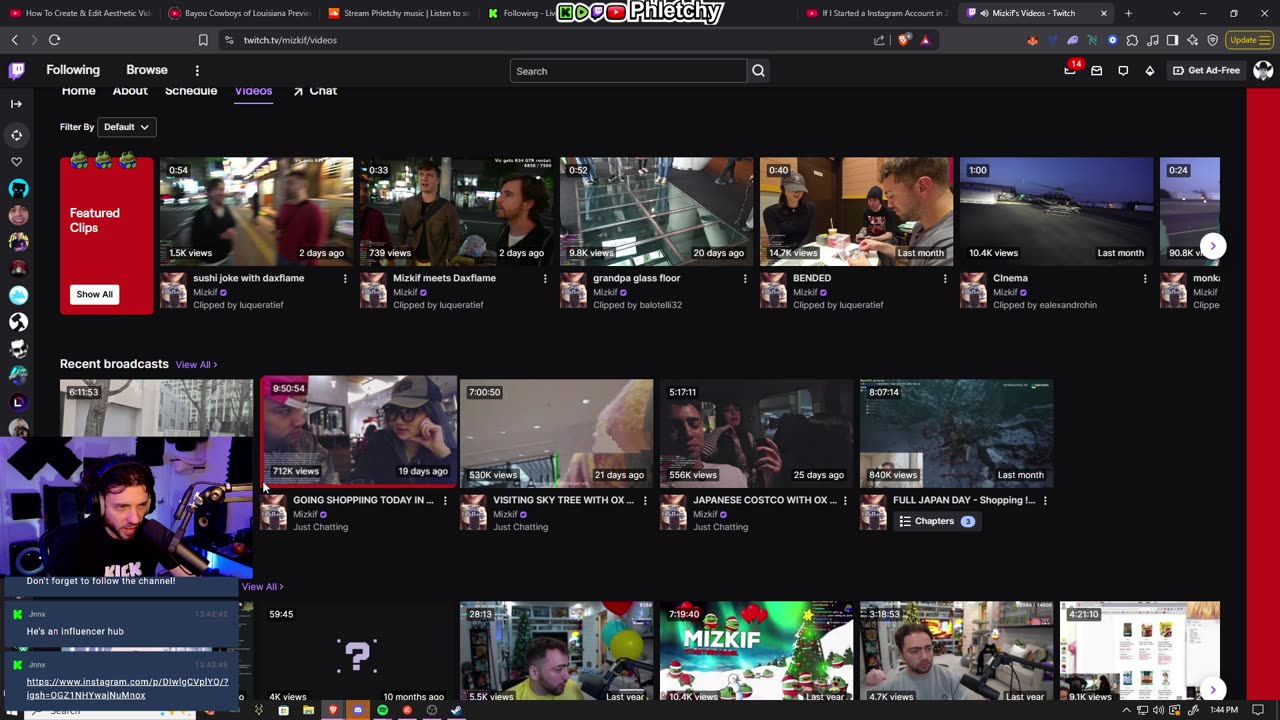The image size is (1280, 720).
Task: Open the Leo AI sparkle icon
Action: [1192, 40]
